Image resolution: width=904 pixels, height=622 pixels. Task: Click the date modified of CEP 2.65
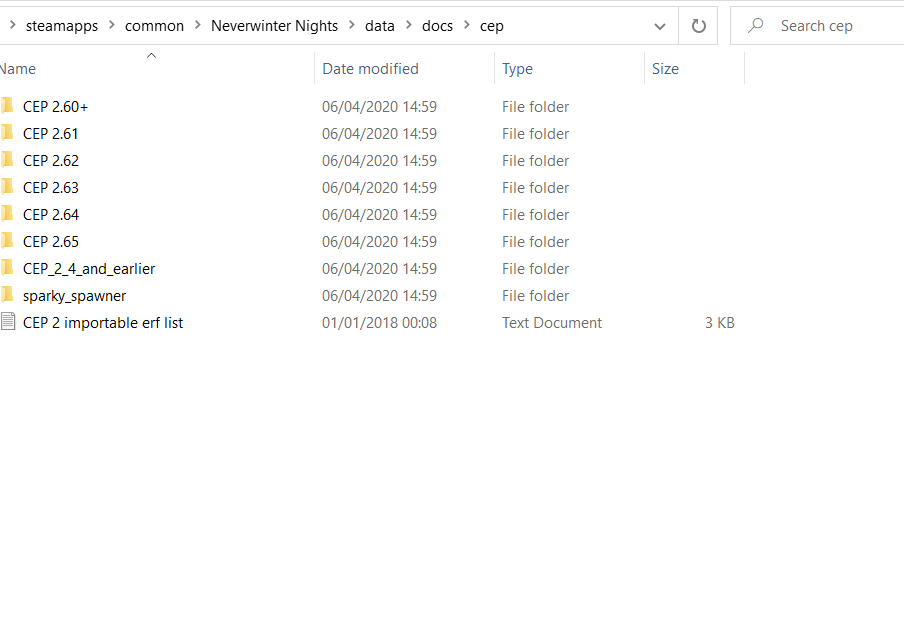(x=379, y=242)
